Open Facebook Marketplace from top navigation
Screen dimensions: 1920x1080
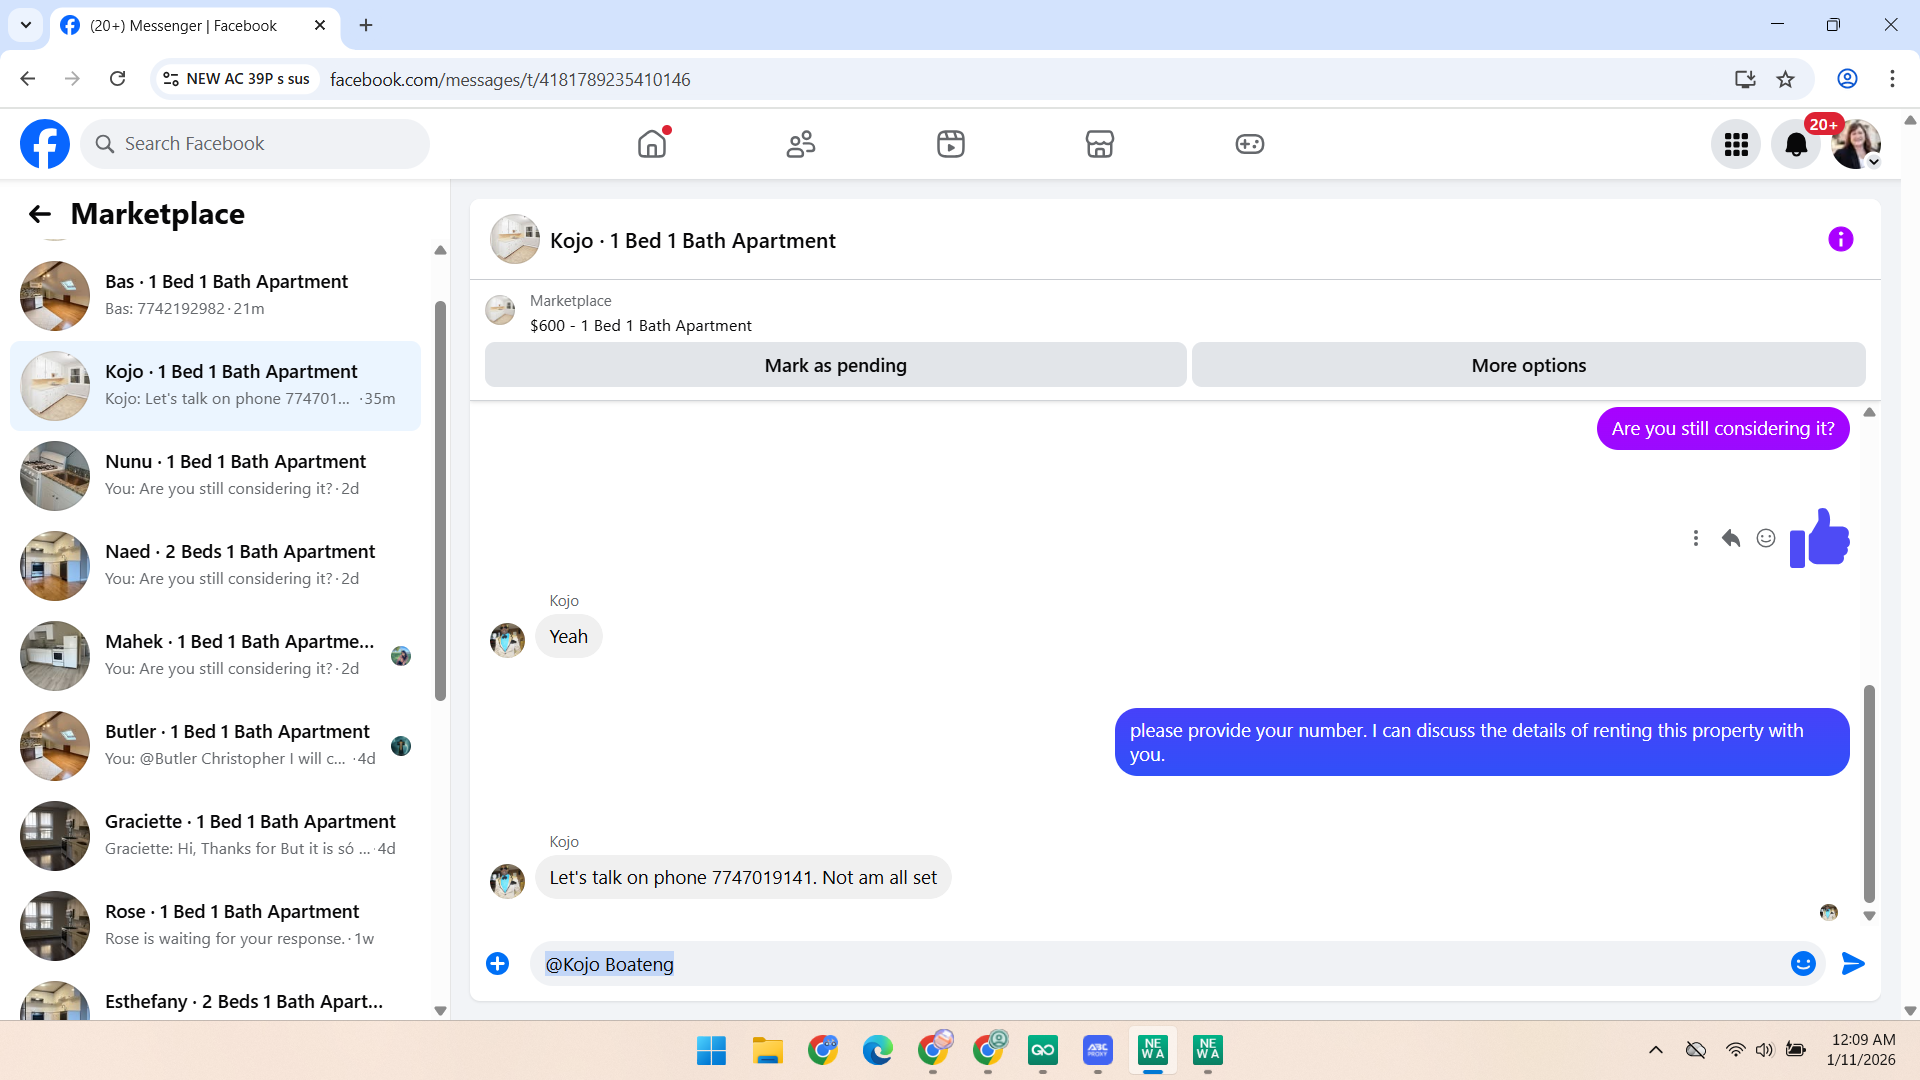[1099, 144]
